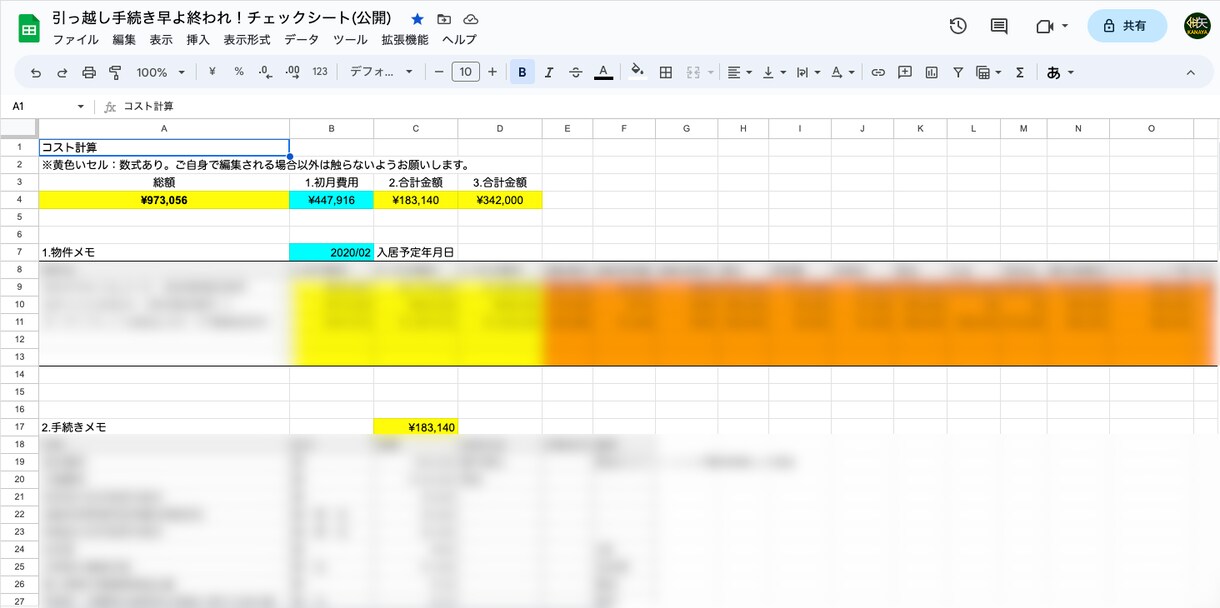The height and width of the screenshot is (608, 1220).
Task: Insert a link with chain icon
Action: pyautogui.click(x=878, y=72)
